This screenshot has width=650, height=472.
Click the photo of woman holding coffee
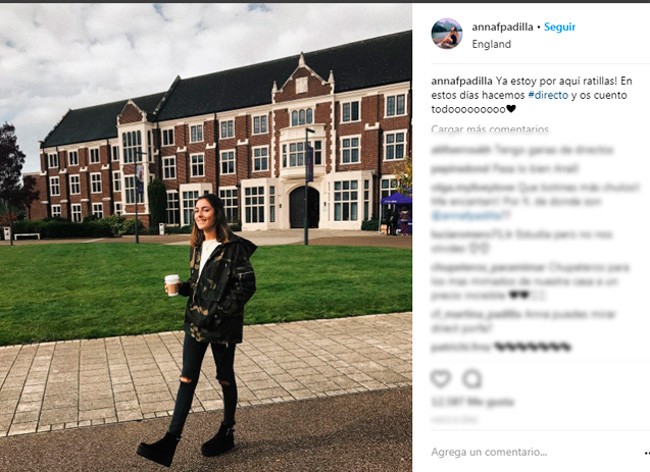point(206,238)
